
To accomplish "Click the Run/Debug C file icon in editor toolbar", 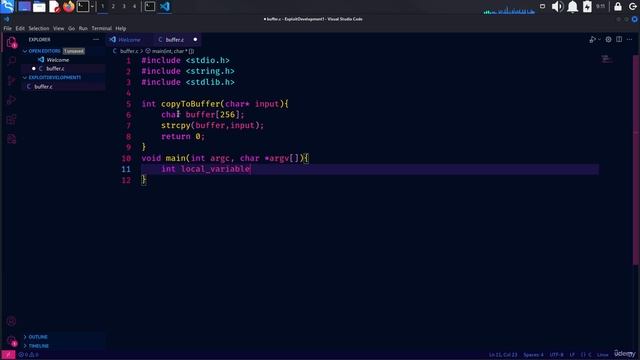I will tap(592, 40).
